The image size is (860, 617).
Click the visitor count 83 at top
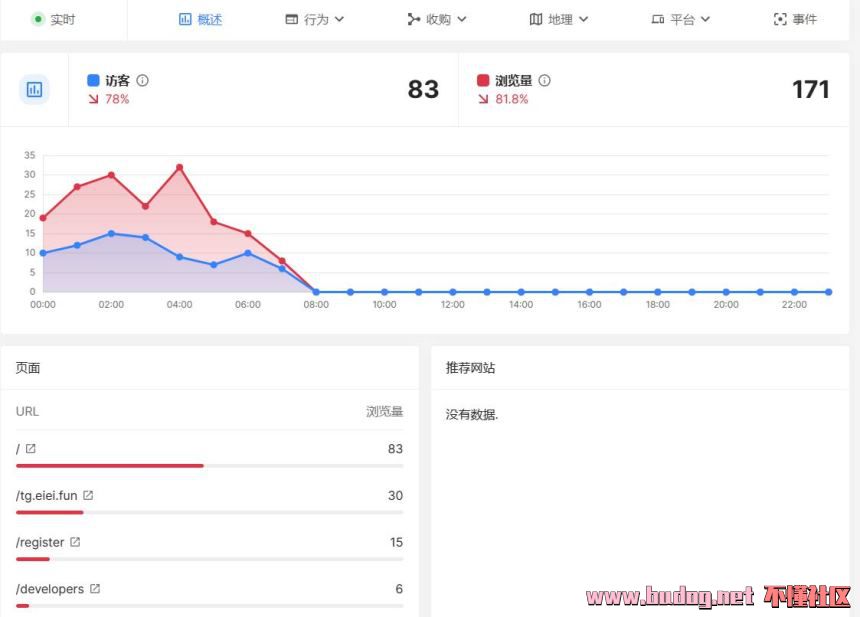click(x=423, y=89)
